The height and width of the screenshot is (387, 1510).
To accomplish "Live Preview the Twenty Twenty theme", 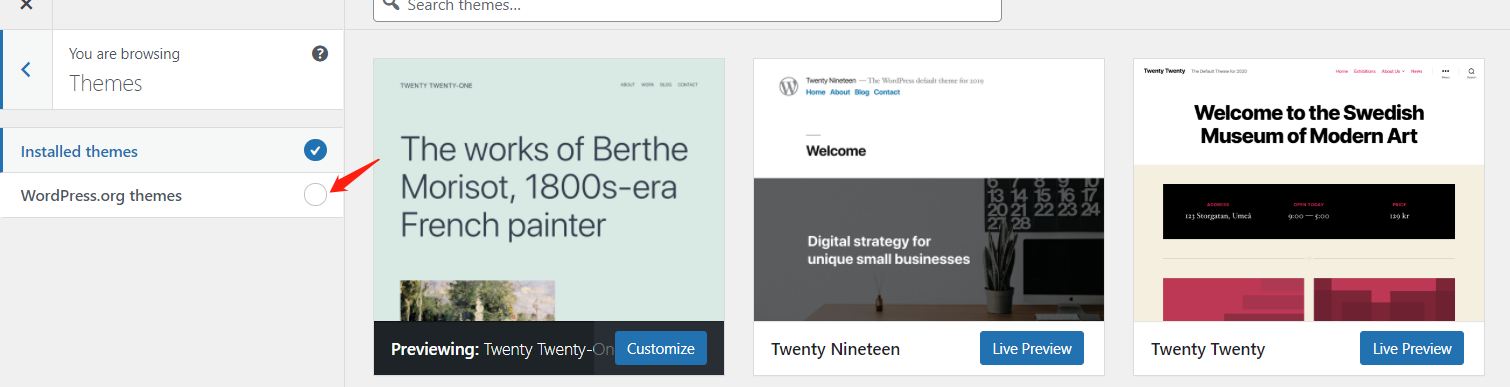I will [x=1412, y=348].
